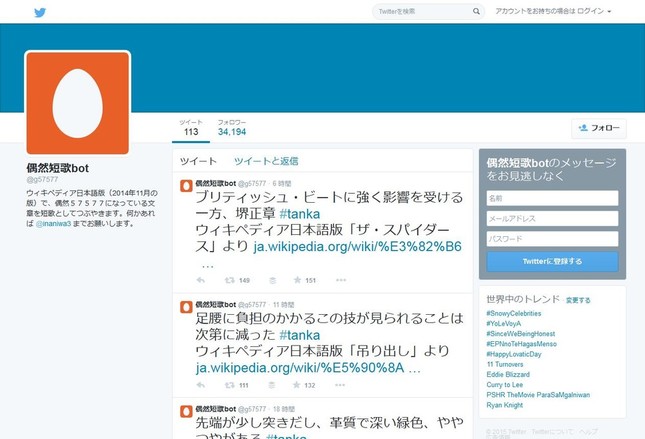
Task: Select the ツイート count tab showing 113
Action: (191, 128)
